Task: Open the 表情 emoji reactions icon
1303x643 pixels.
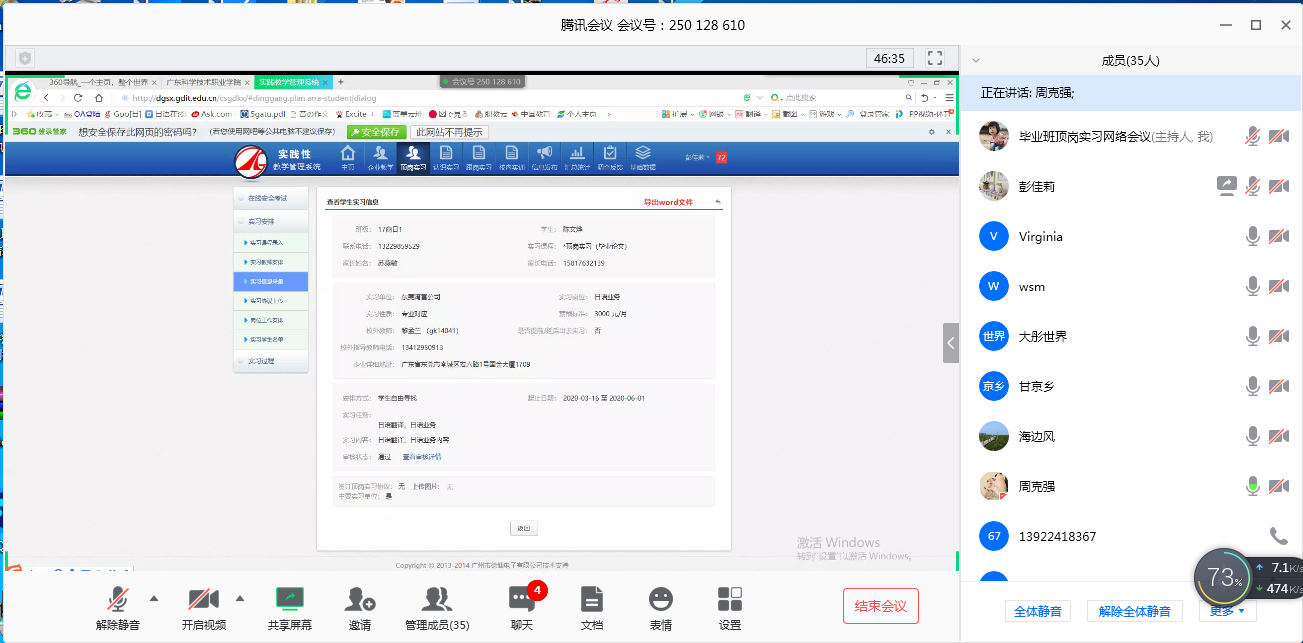Action: coord(660,608)
